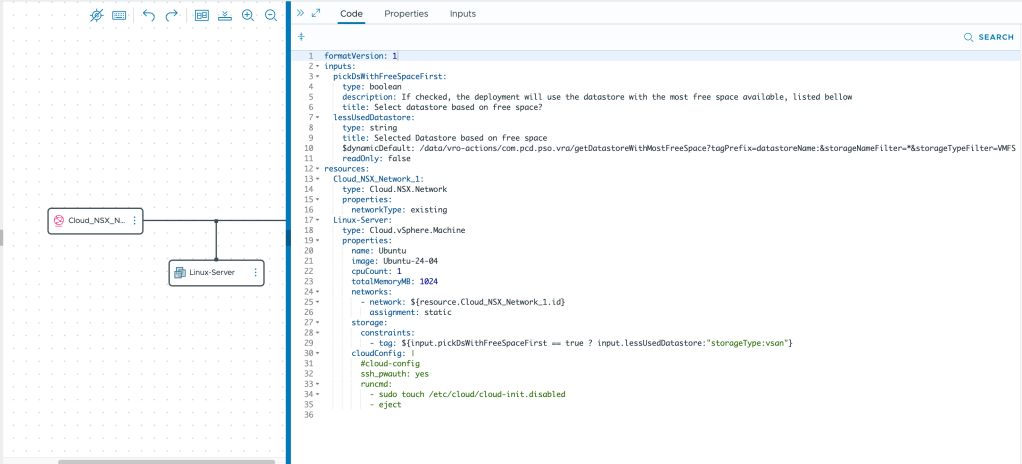The height and width of the screenshot is (464, 1022).
Task: Click the collapse-all folds icon above line numbers
Action: click(301, 37)
